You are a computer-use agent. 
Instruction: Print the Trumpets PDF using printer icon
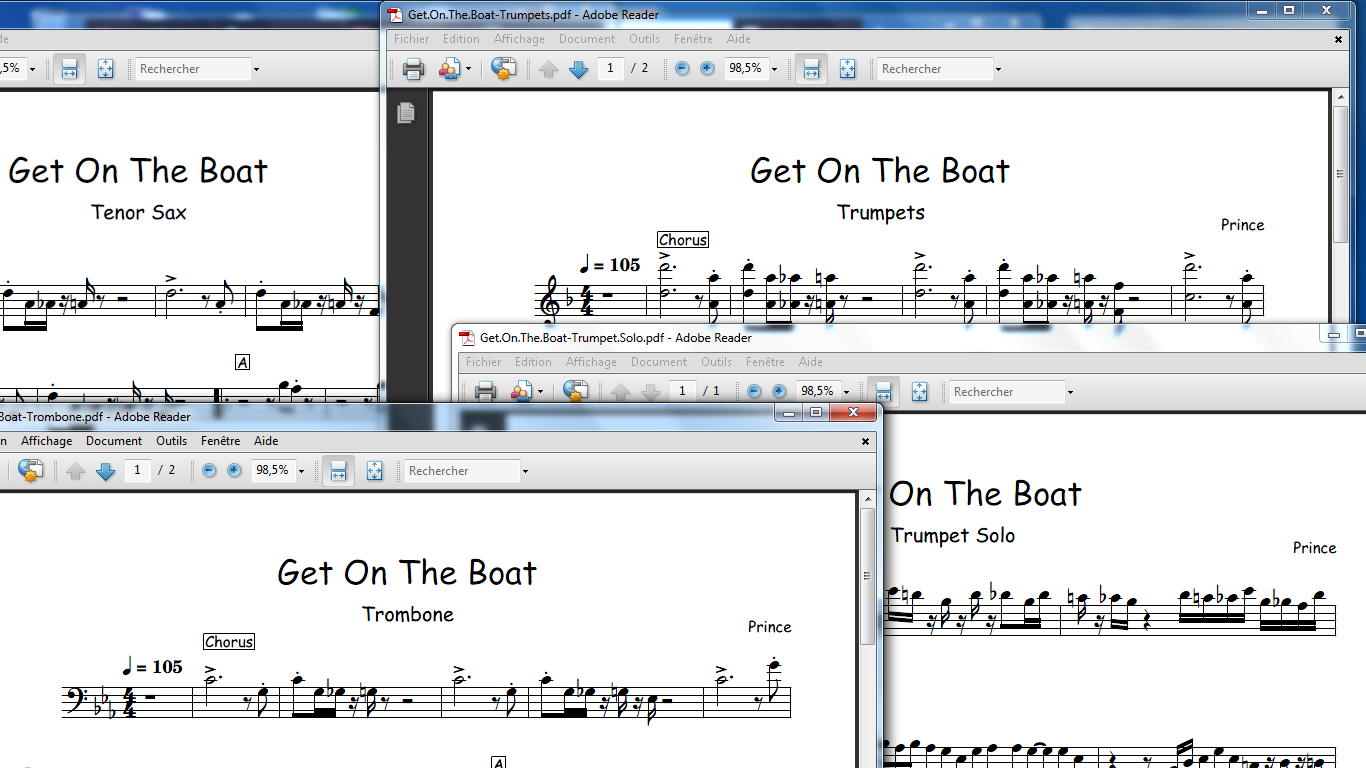click(413, 69)
